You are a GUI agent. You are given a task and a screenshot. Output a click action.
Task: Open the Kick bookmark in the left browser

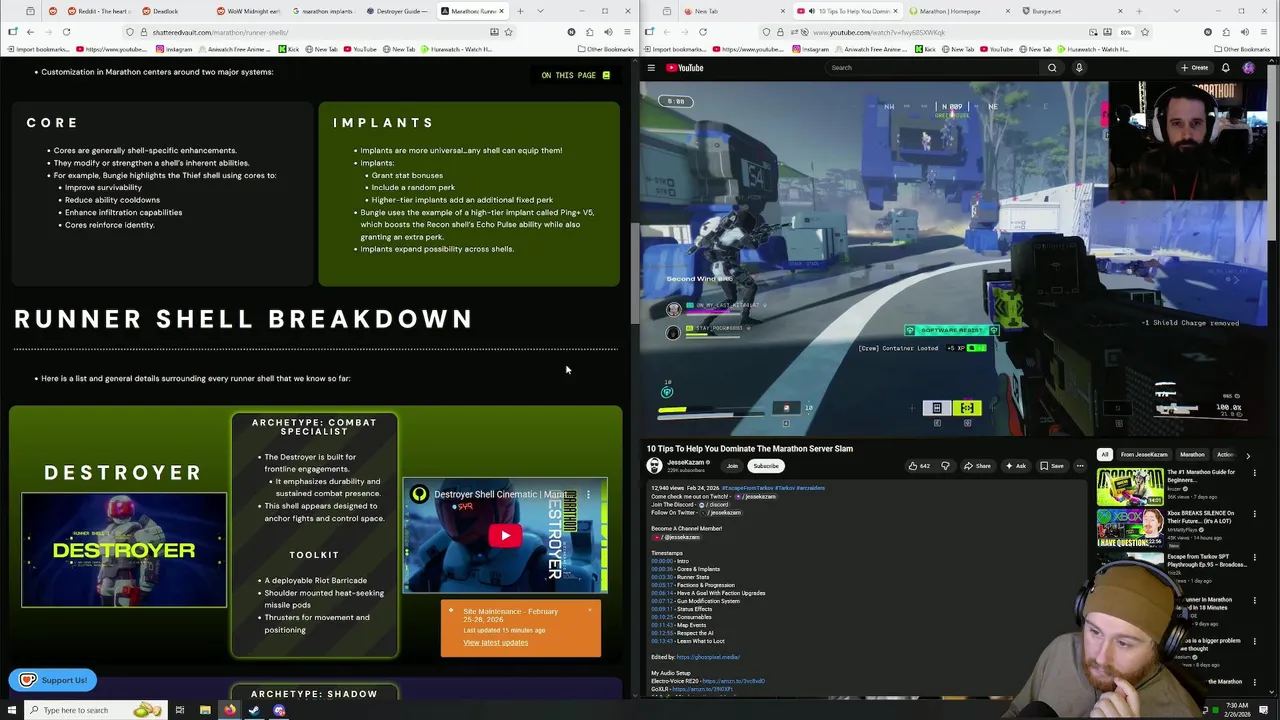tap(288, 49)
